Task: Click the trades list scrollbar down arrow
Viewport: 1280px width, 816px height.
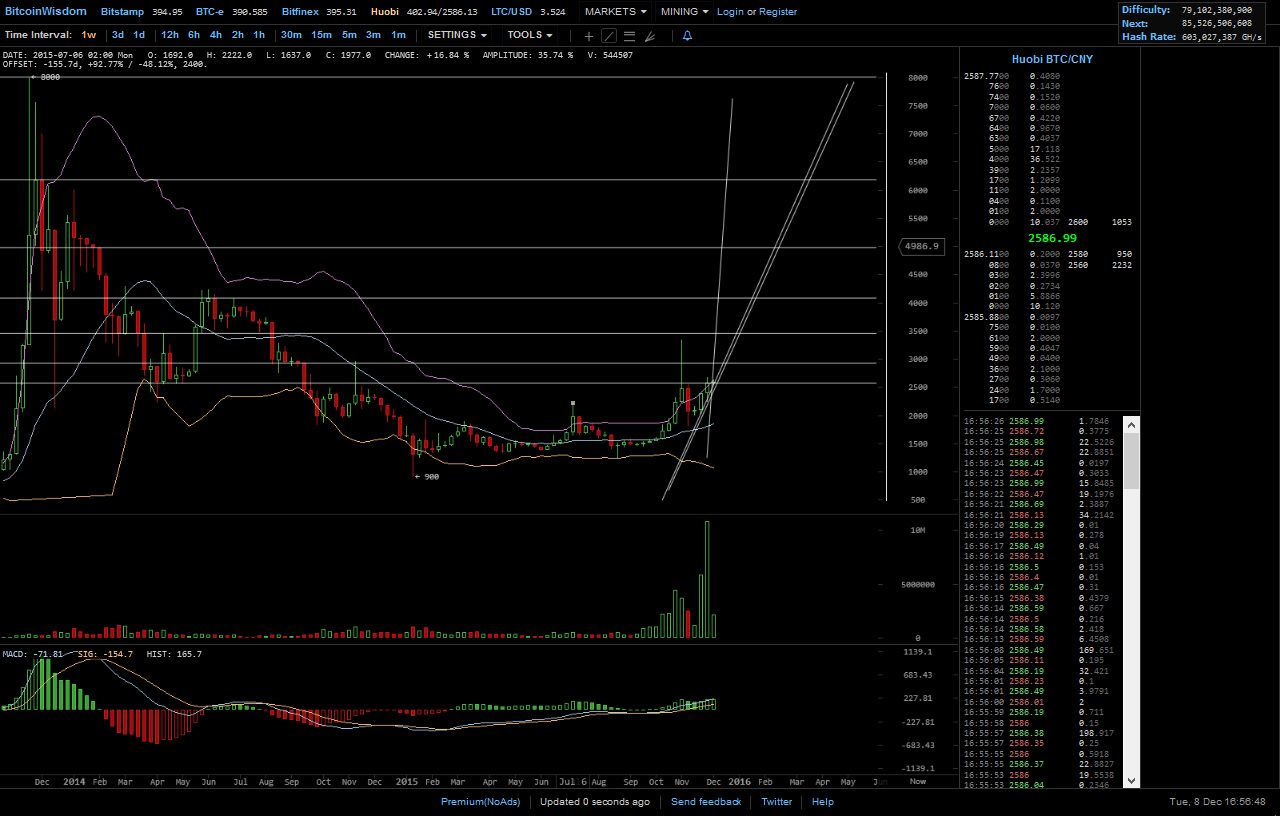Action: coord(1132,780)
